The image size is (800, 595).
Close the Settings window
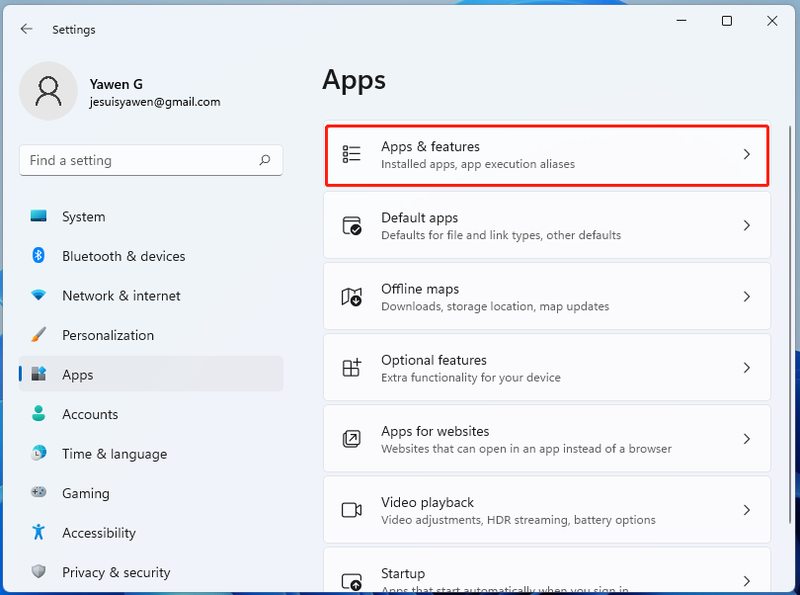click(x=772, y=21)
